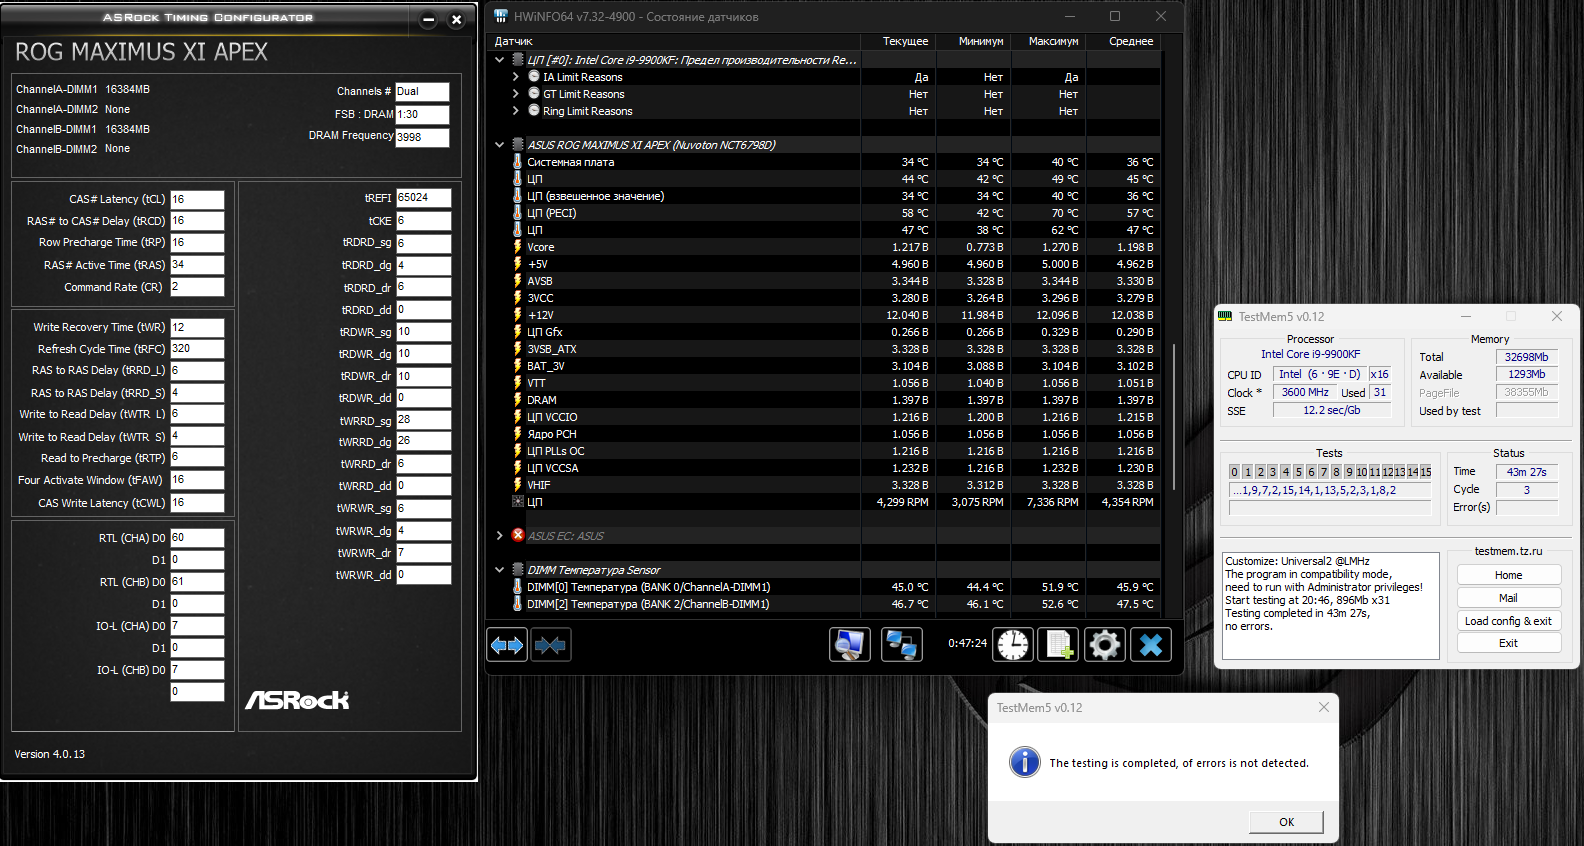Click the CAS# Latency (tCL) value field
This screenshot has height=846, width=1584.
pyautogui.click(x=197, y=199)
